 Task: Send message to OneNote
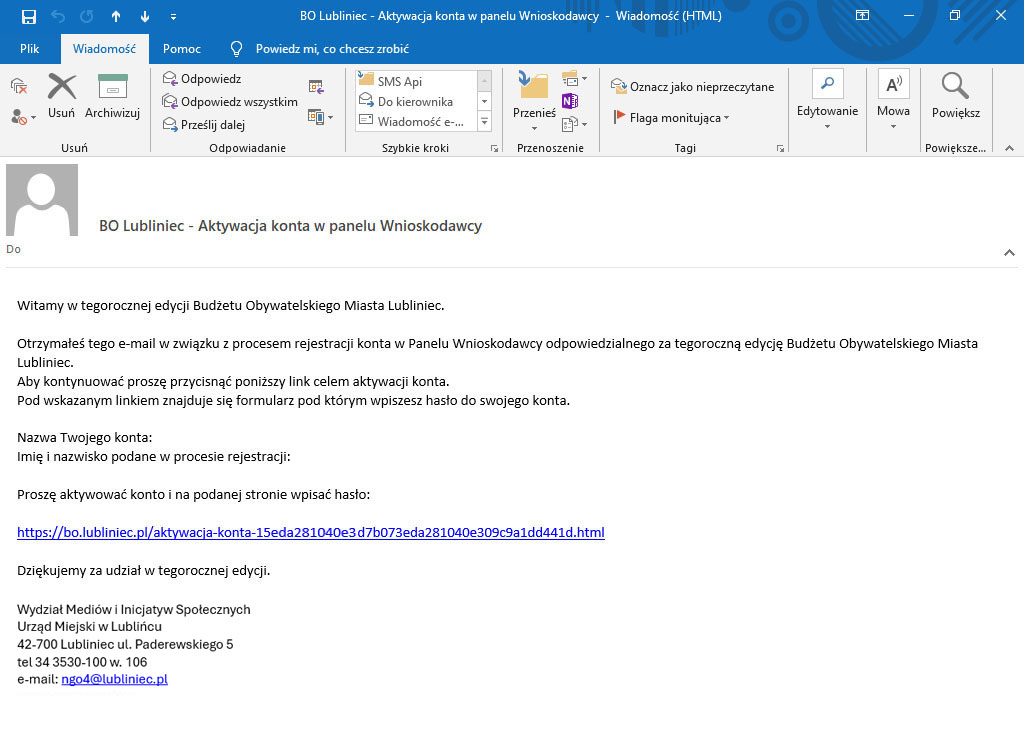pyautogui.click(x=570, y=101)
